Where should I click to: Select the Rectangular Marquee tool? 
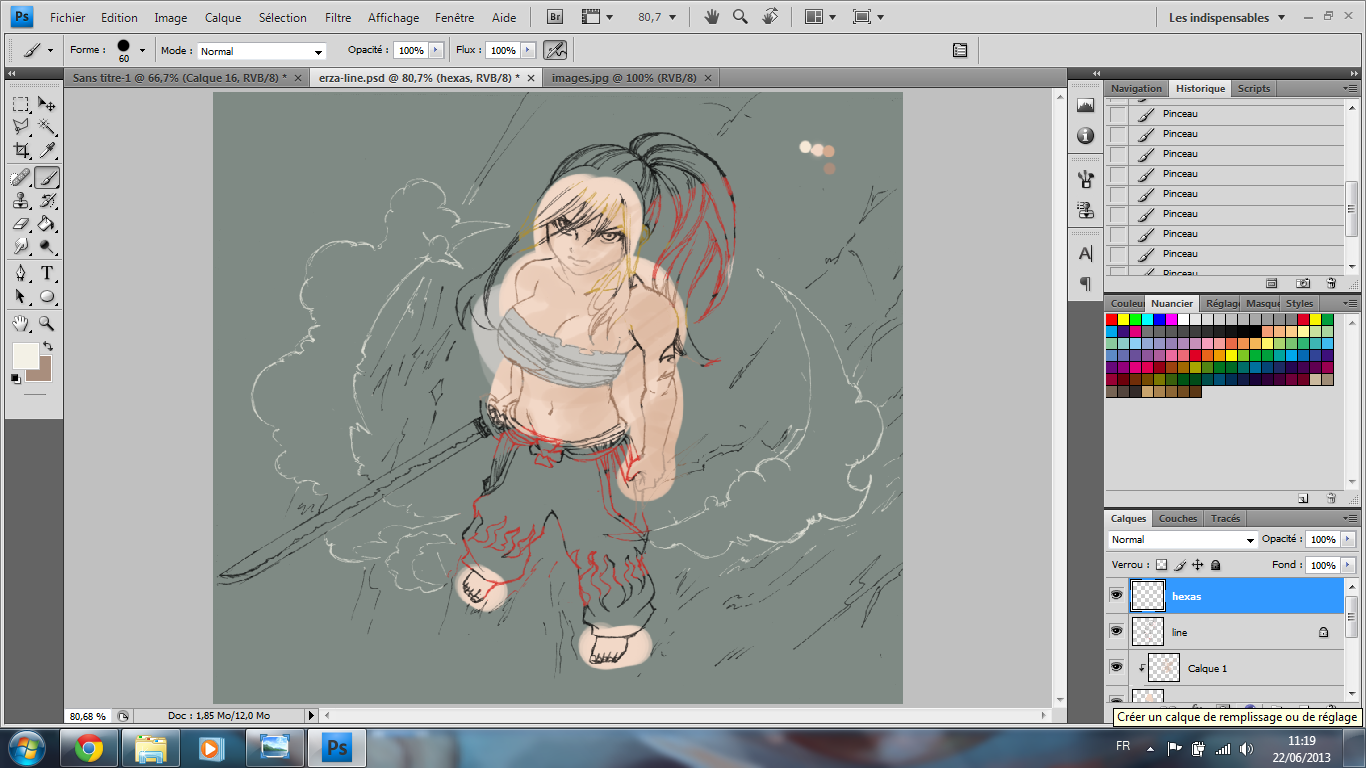21,104
